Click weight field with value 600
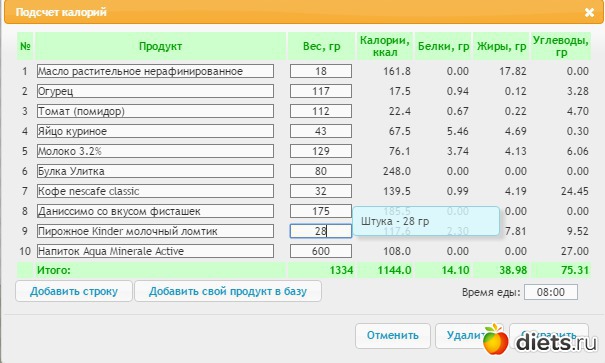 [x=321, y=251]
